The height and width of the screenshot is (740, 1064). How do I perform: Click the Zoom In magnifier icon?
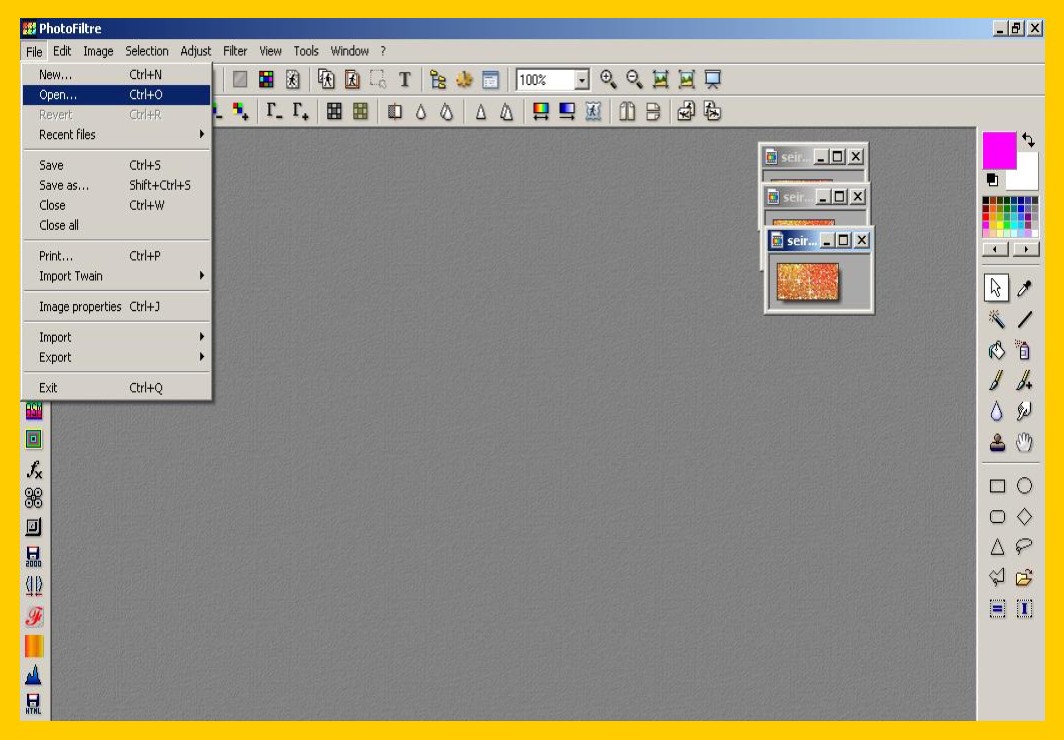[x=608, y=80]
